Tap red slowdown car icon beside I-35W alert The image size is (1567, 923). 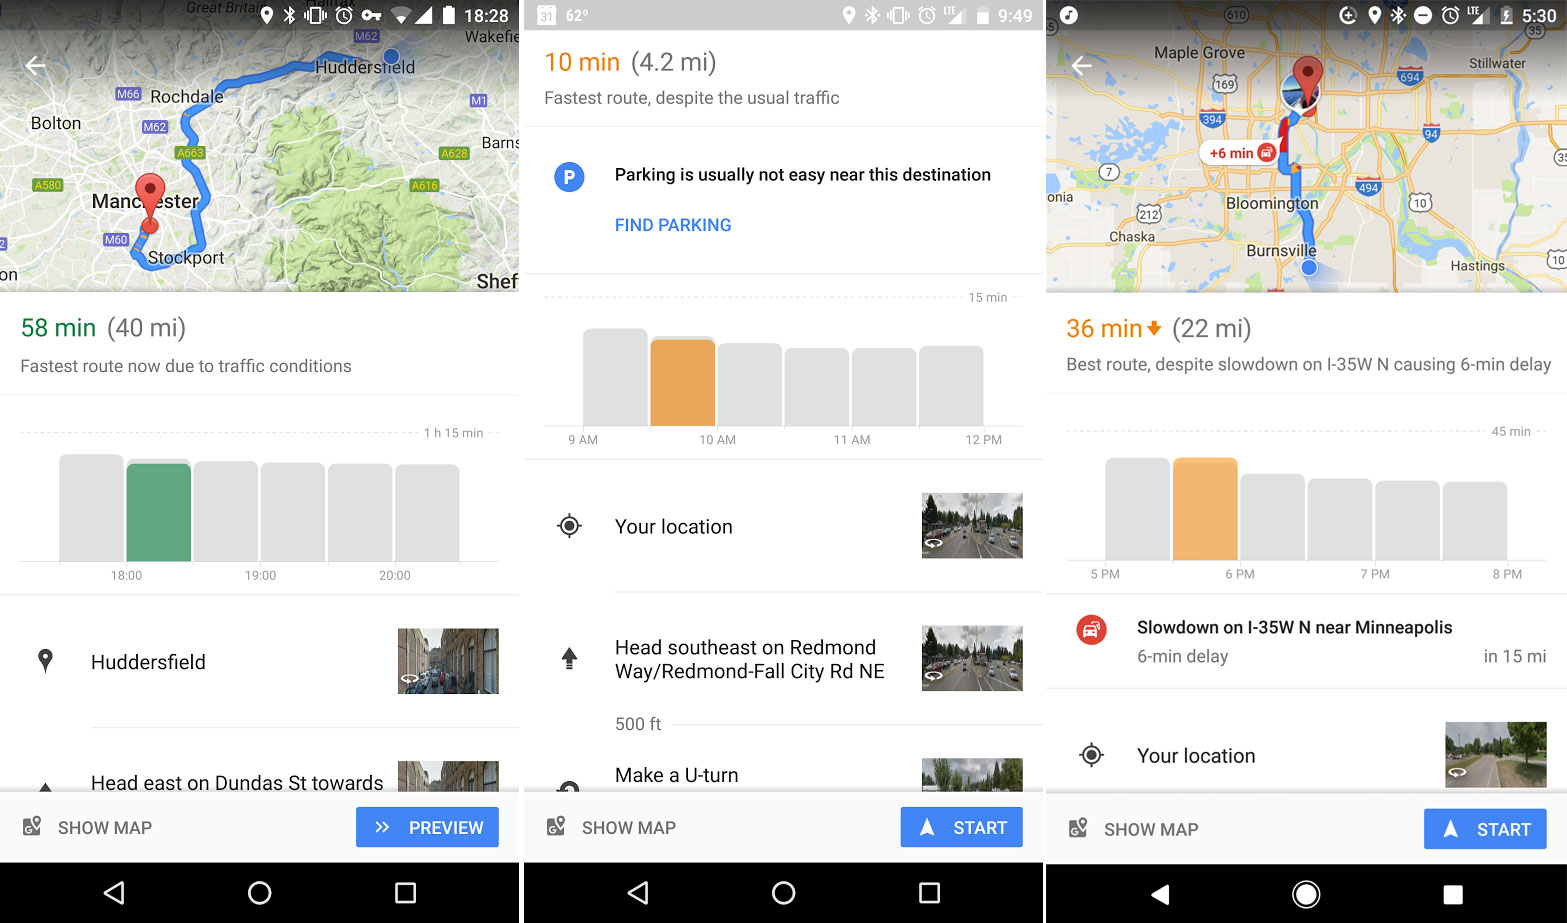(x=1091, y=630)
